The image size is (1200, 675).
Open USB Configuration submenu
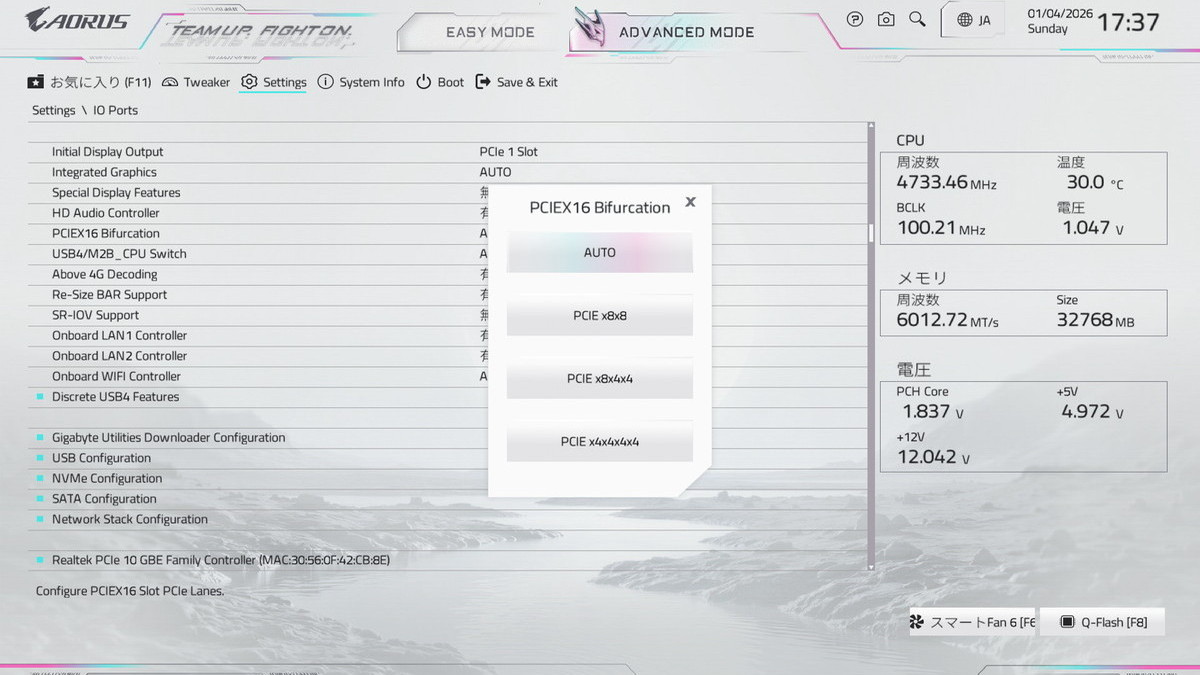click(101, 458)
